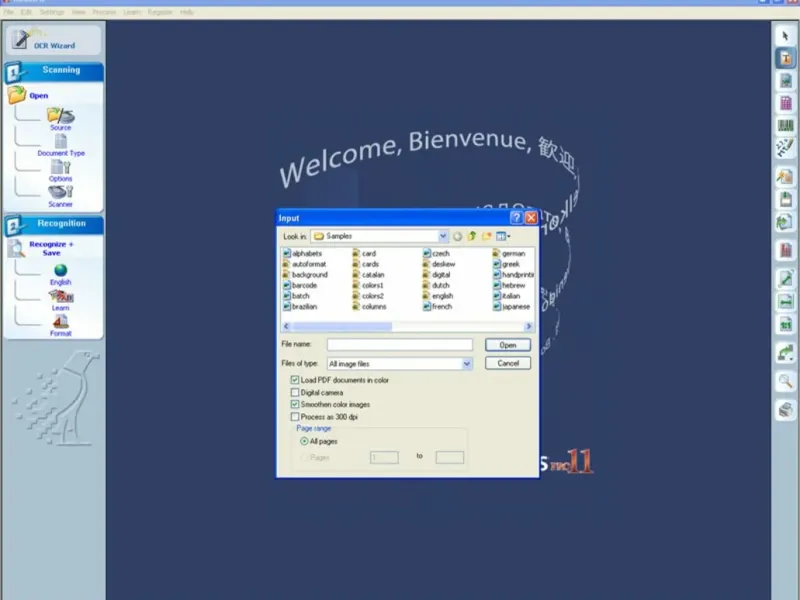
Task: Enable Process as 300 dpi checkbox
Action: point(295,417)
